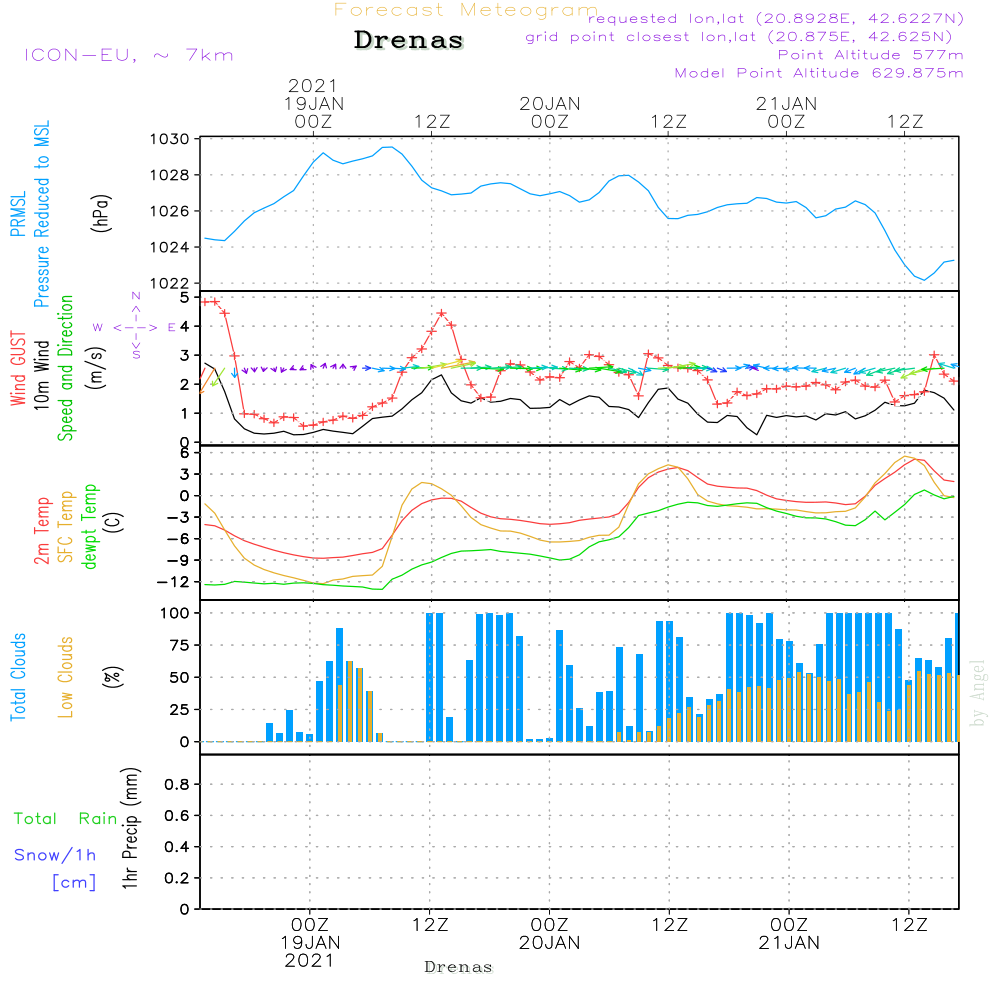Click the first 100% cloud bar at 19JAN 12Z
1000x1000 pixels.
pos(430,677)
